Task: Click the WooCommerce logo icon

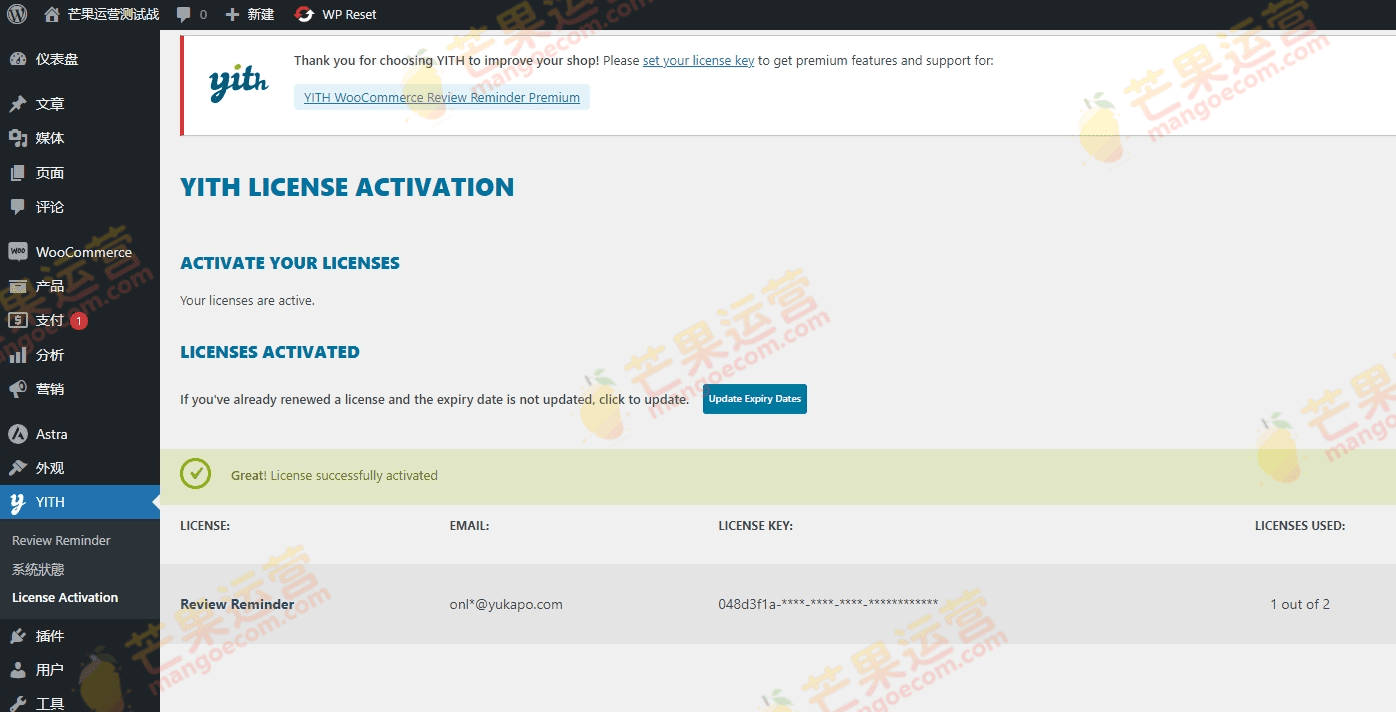Action: click(18, 252)
